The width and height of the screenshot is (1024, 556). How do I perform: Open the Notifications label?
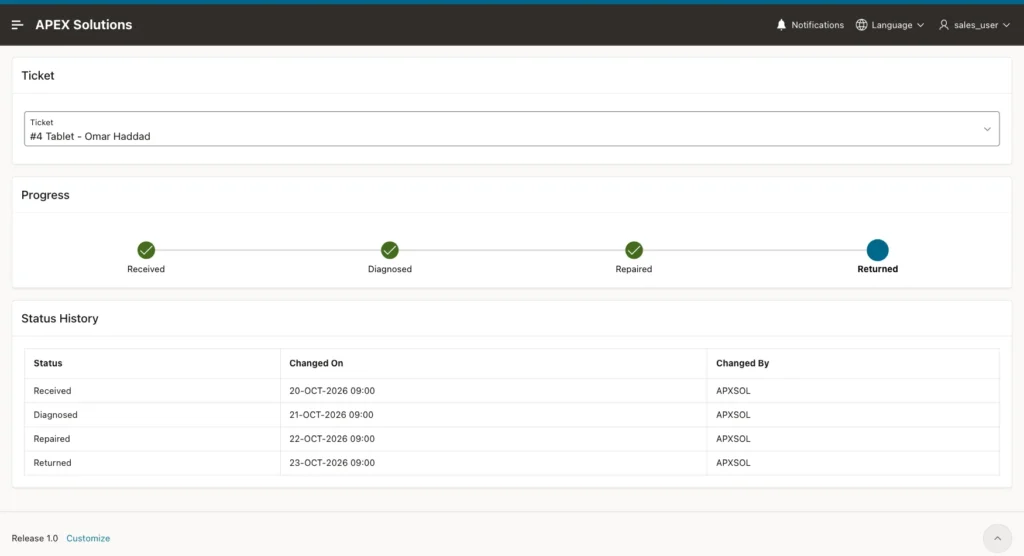tap(818, 25)
